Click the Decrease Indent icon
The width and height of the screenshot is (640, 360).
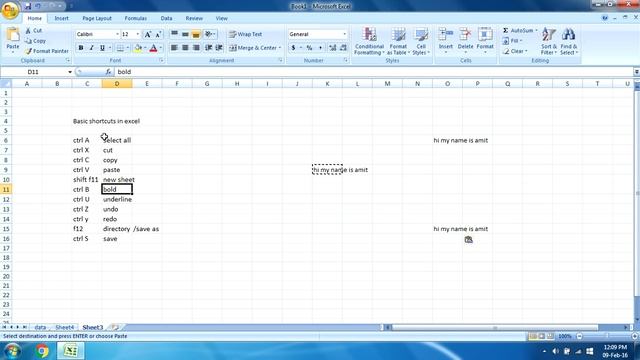pos(209,48)
